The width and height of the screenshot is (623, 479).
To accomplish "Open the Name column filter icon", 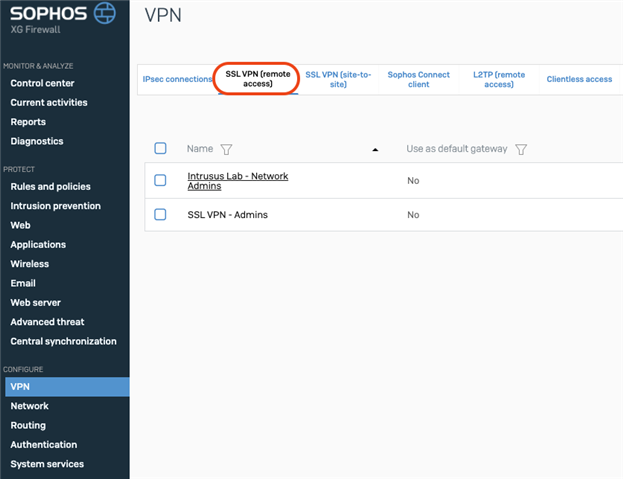I will tap(226, 149).
